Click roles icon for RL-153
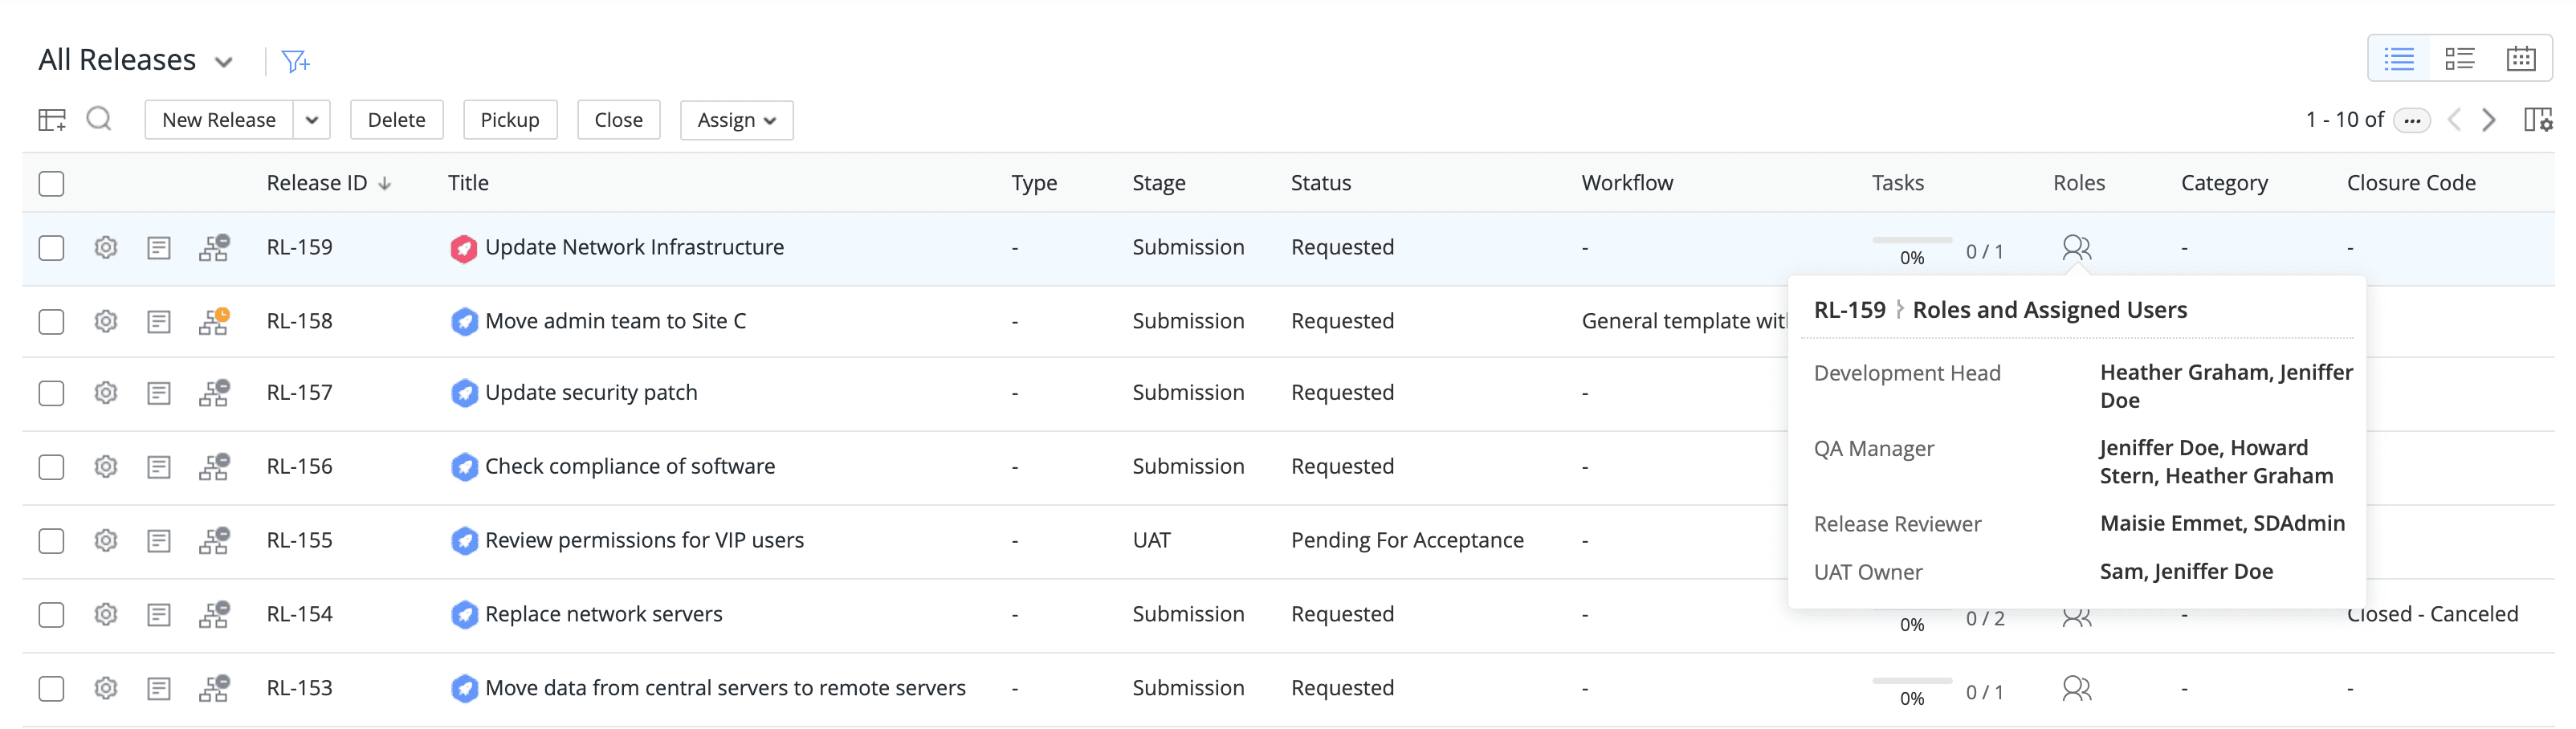 pos(2076,688)
